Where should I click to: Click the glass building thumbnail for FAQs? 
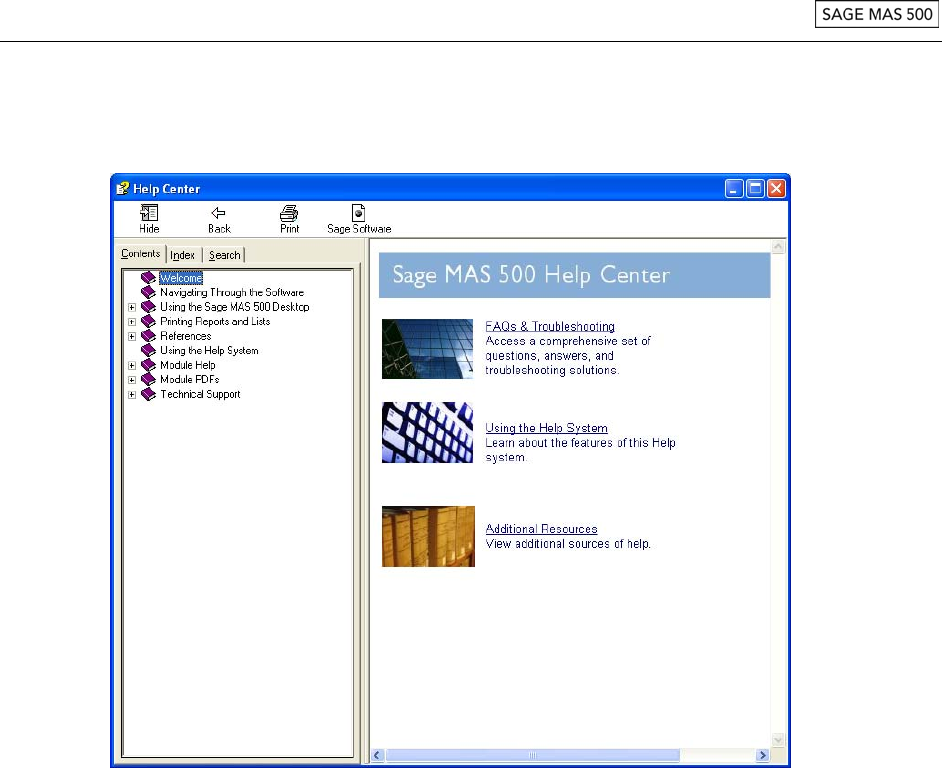point(428,349)
